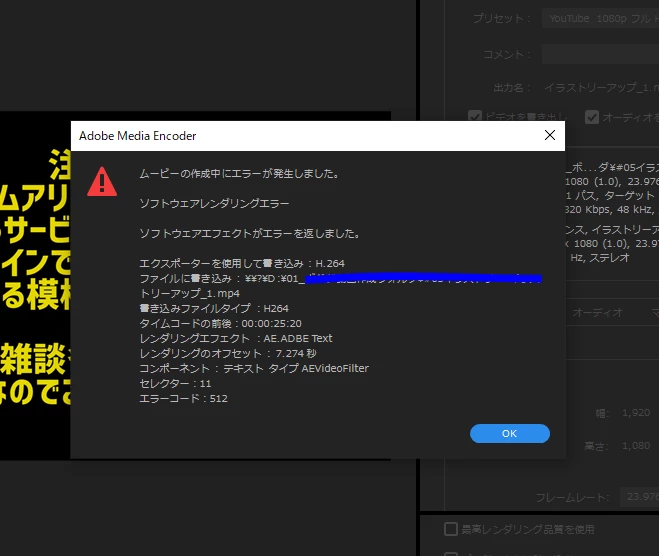Image resolution: width=659 pixels, height=556 pixels.
Task: Switch to the オーディオ tab
Action: (x=597, y=312)
